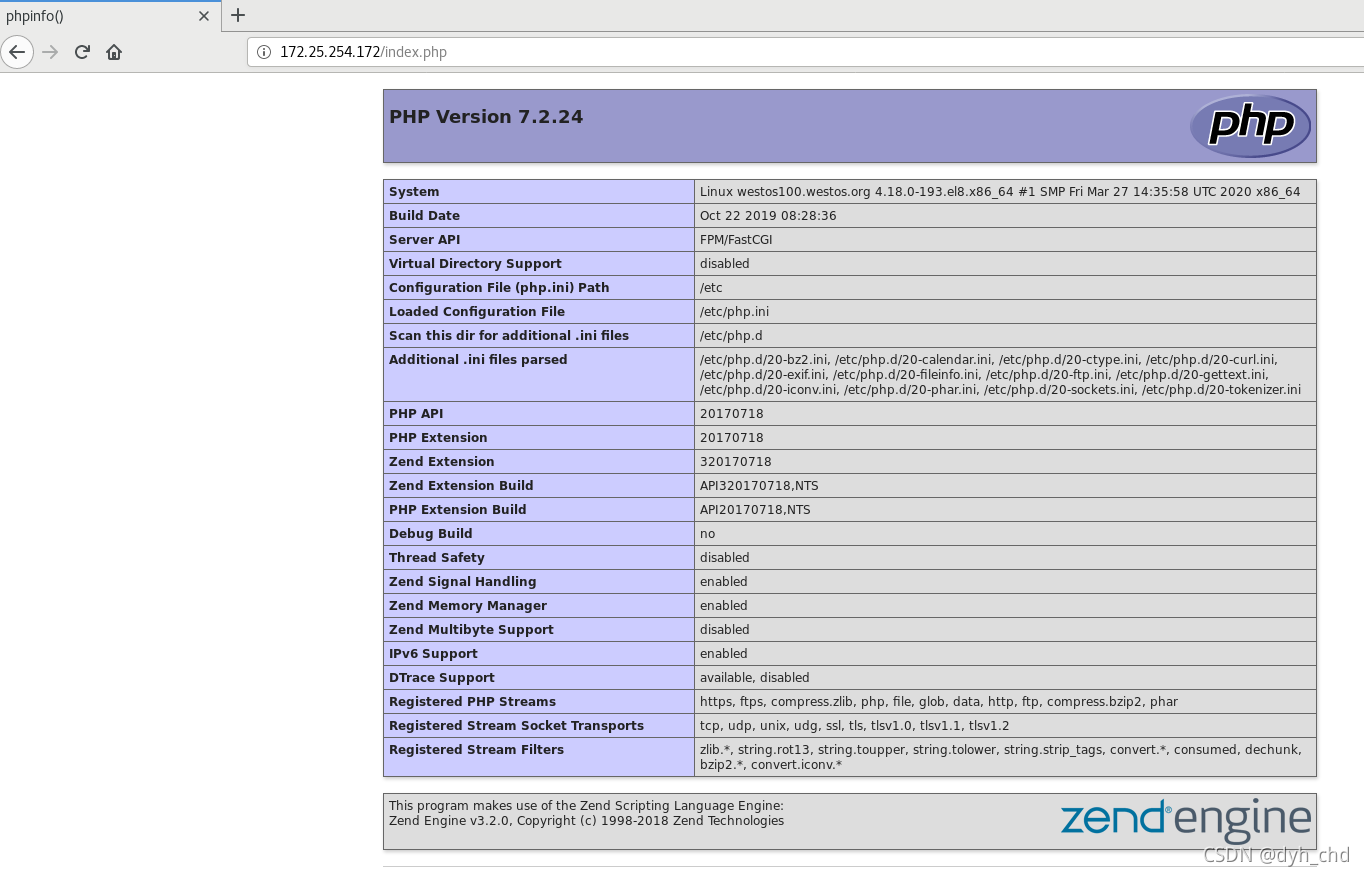
Task: Click the site information icon in address bar
Action: tap(264, 52)
